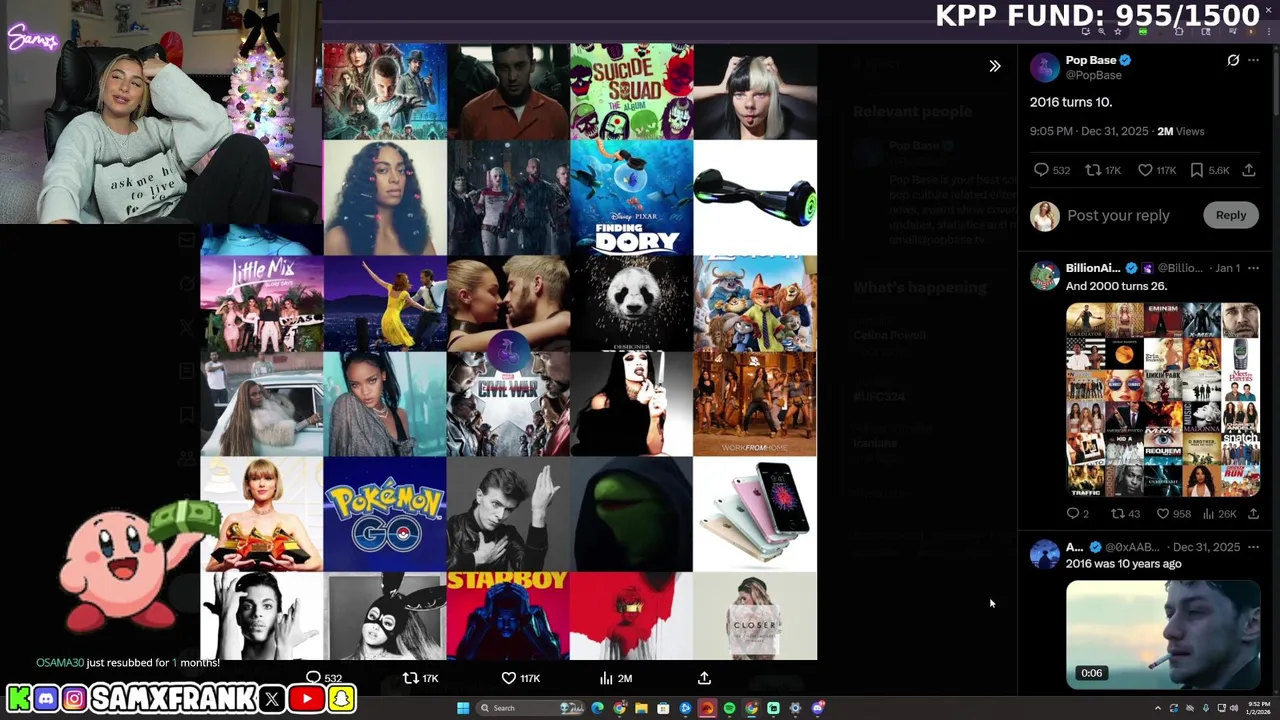Open more options on 2016 was 10 years ago post
1280x720 pixels.
coord(1254,547)
